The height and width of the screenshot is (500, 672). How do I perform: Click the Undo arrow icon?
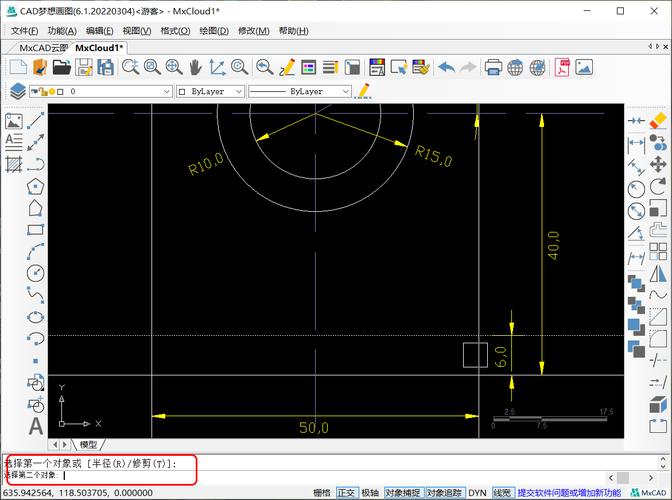click(x=446, y=68)
